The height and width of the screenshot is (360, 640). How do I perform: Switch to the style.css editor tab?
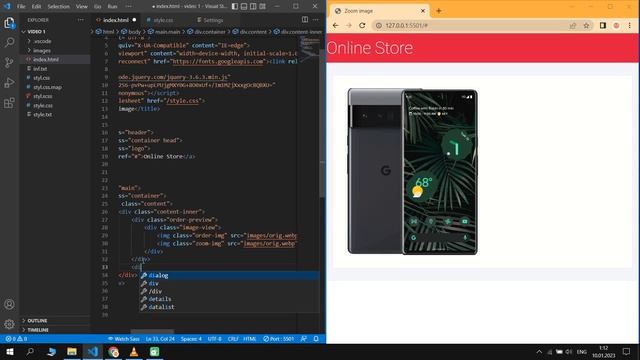pyautogui.click(x=163, y=20)
